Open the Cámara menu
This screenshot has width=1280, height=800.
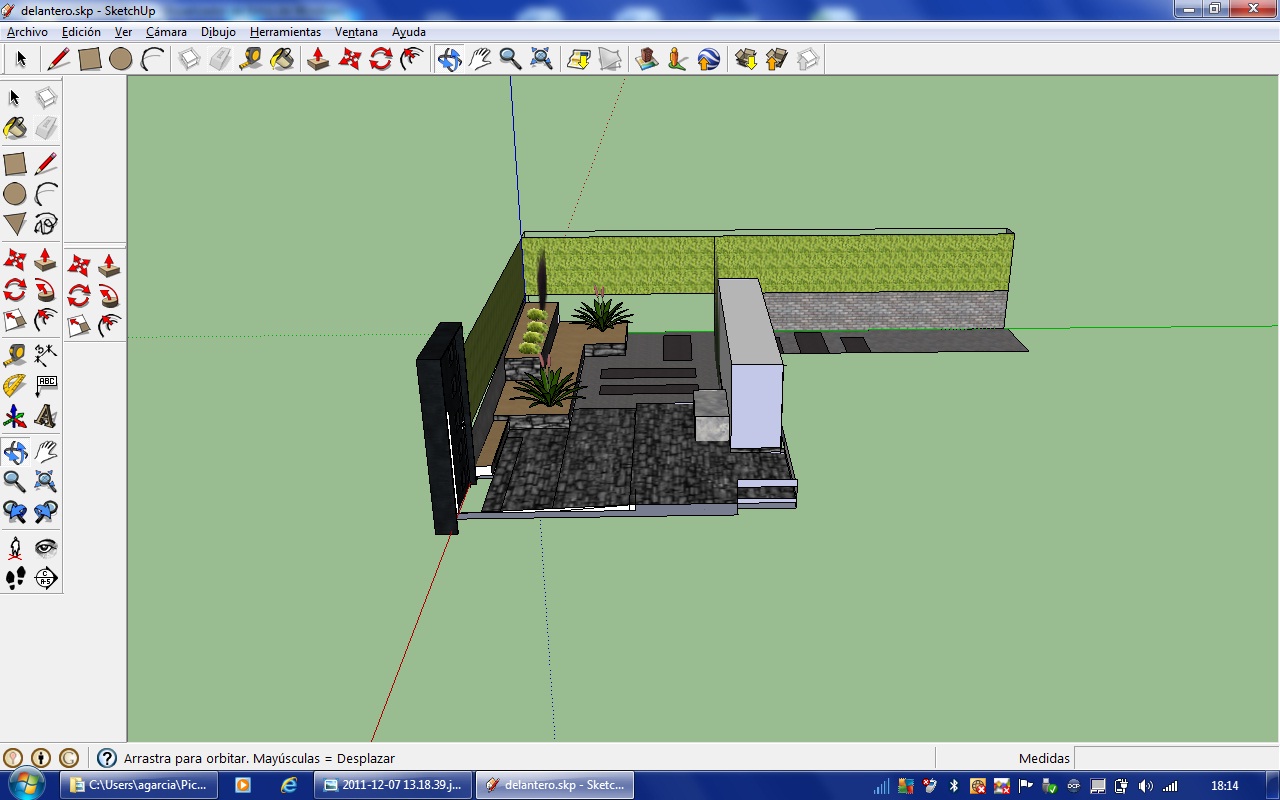[166, 32]
